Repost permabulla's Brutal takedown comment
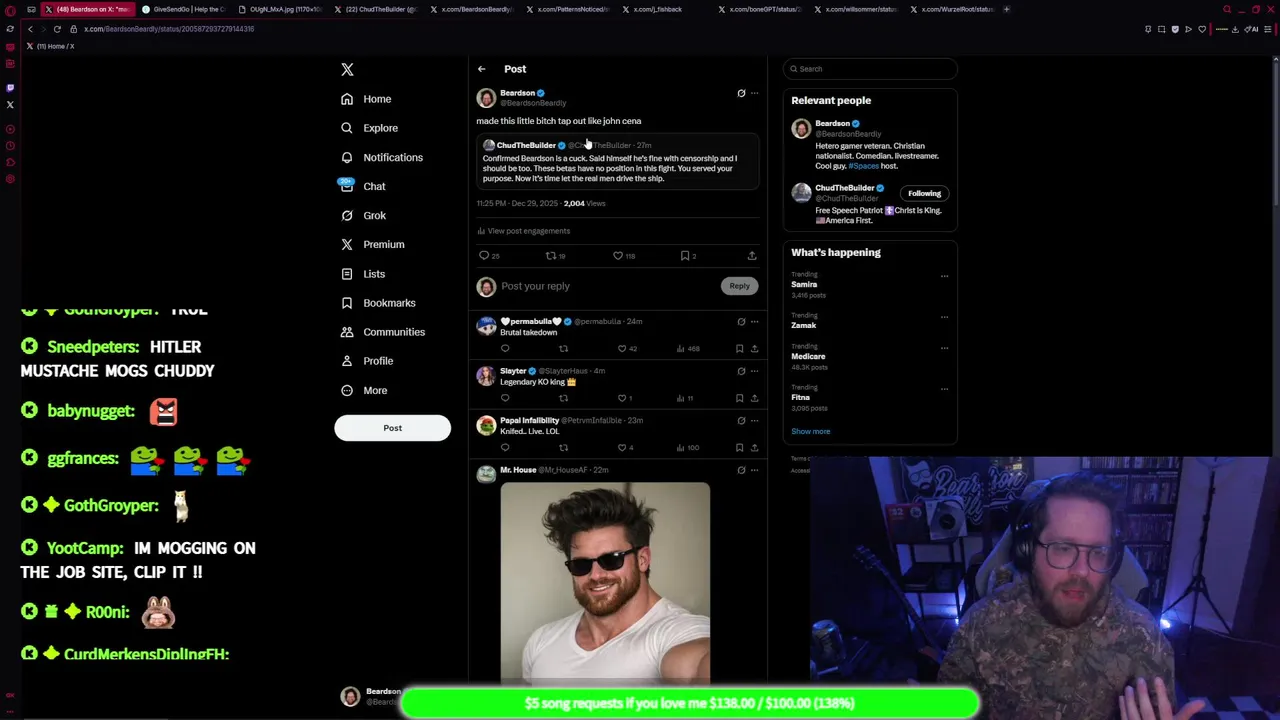1280x720 pixels. [x=563, y=349]
